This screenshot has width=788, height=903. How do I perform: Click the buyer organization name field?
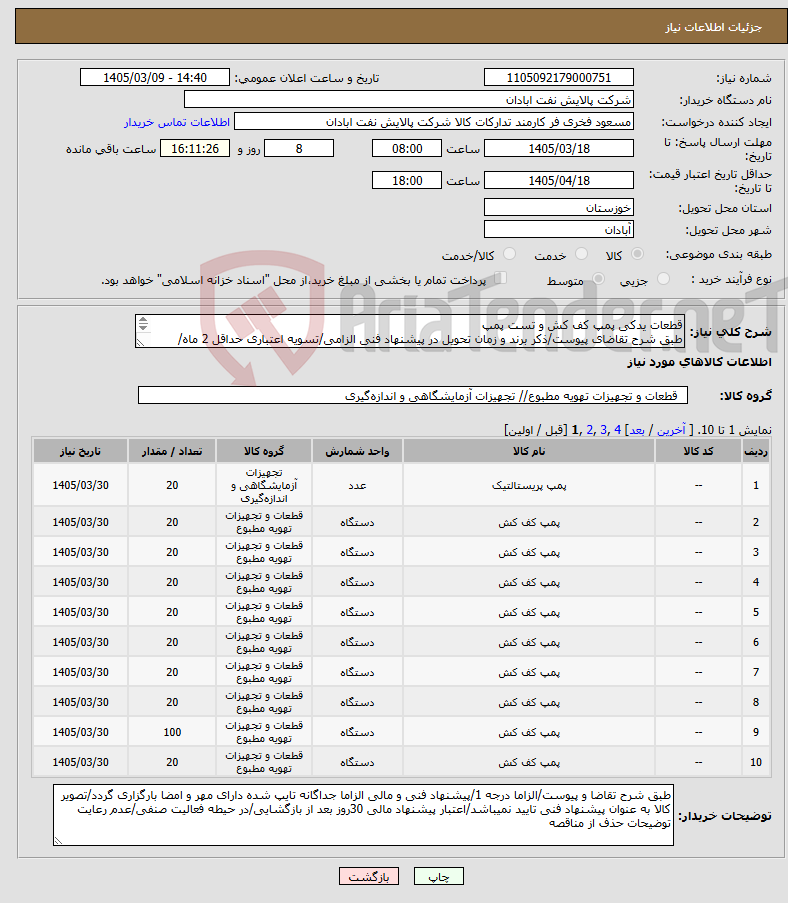409,100
